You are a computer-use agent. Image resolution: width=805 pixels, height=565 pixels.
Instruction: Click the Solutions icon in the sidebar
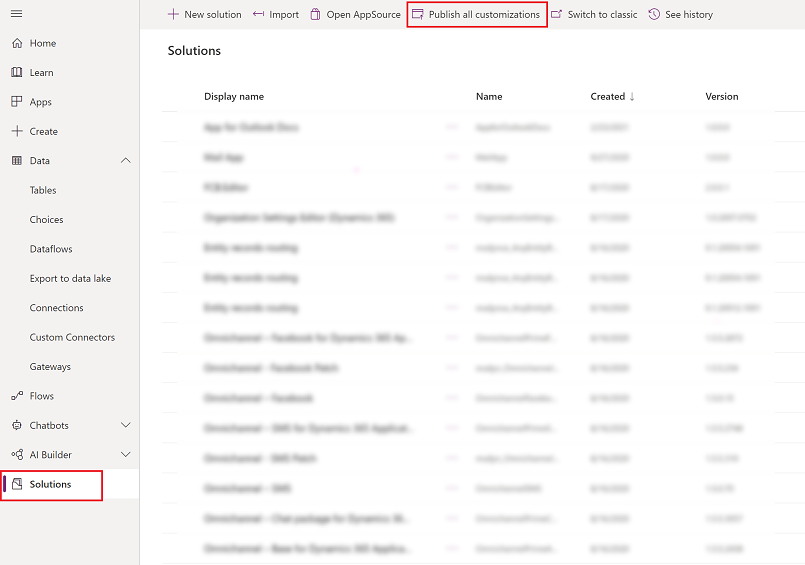[17, 484]
